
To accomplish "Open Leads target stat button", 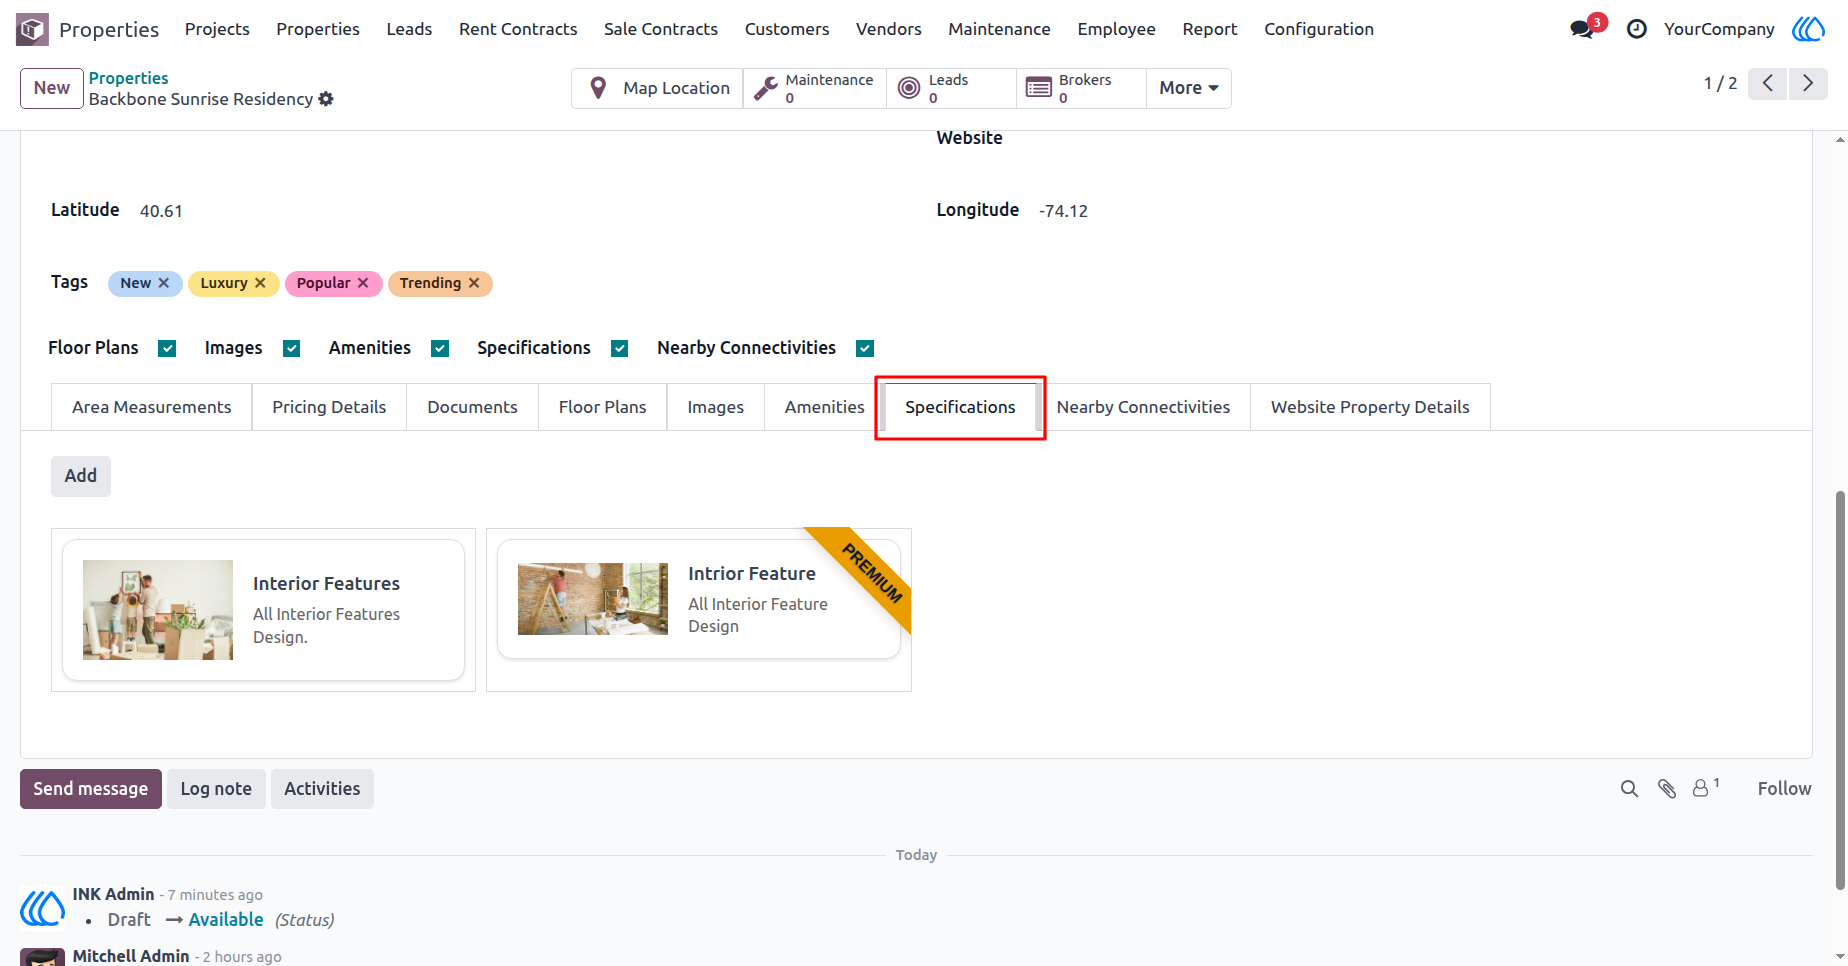I will [x=951, y=88].
